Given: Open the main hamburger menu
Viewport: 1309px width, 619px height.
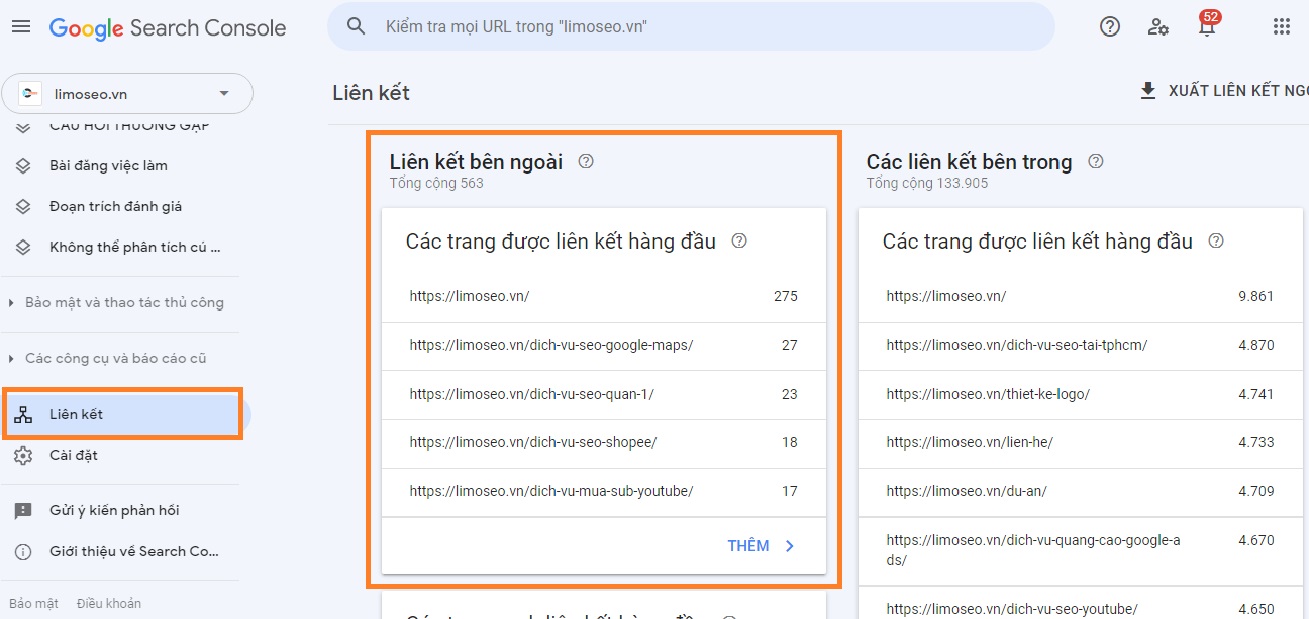Looking at the screenshot, I should [x=21, y=27].
